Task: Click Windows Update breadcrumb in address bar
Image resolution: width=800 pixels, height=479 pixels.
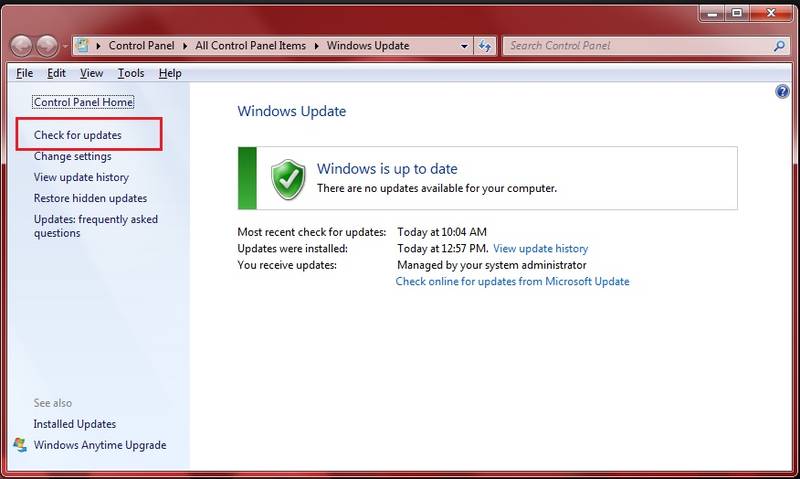Action: [368, 46]
